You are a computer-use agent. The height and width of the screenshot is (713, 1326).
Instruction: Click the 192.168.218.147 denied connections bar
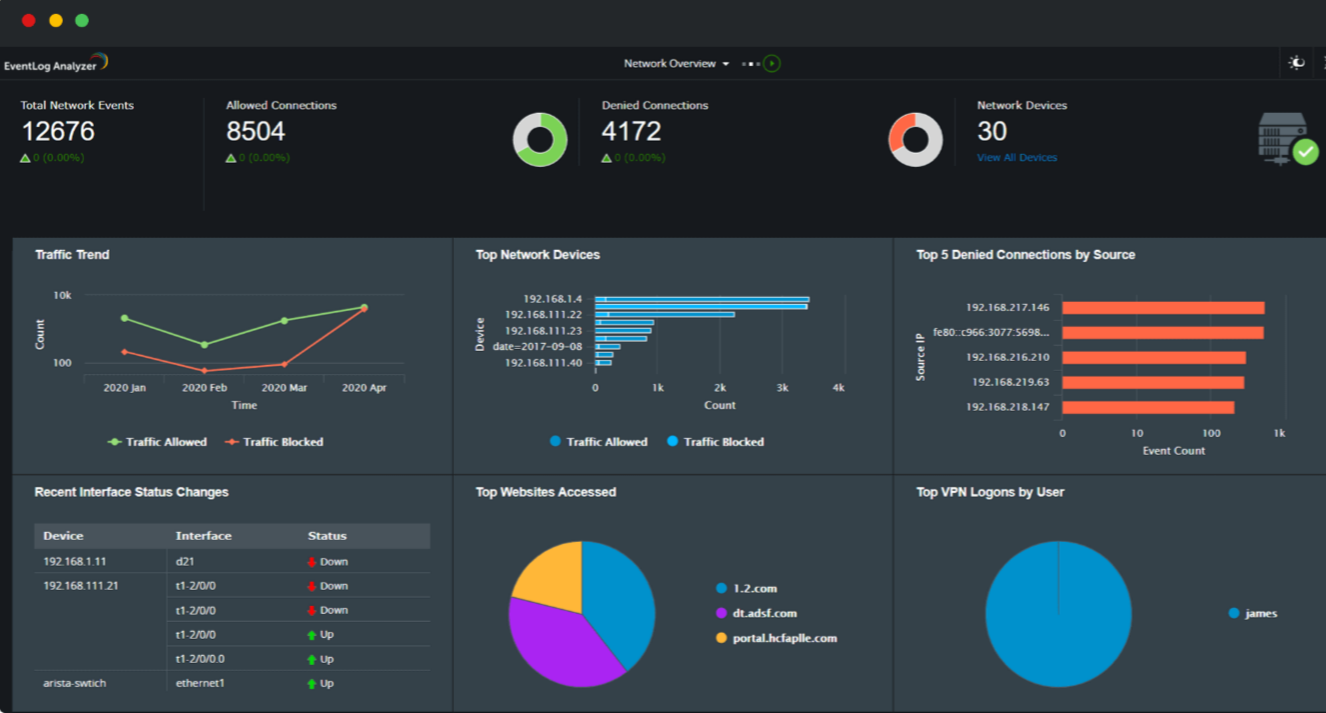(x=1148, y=407)
